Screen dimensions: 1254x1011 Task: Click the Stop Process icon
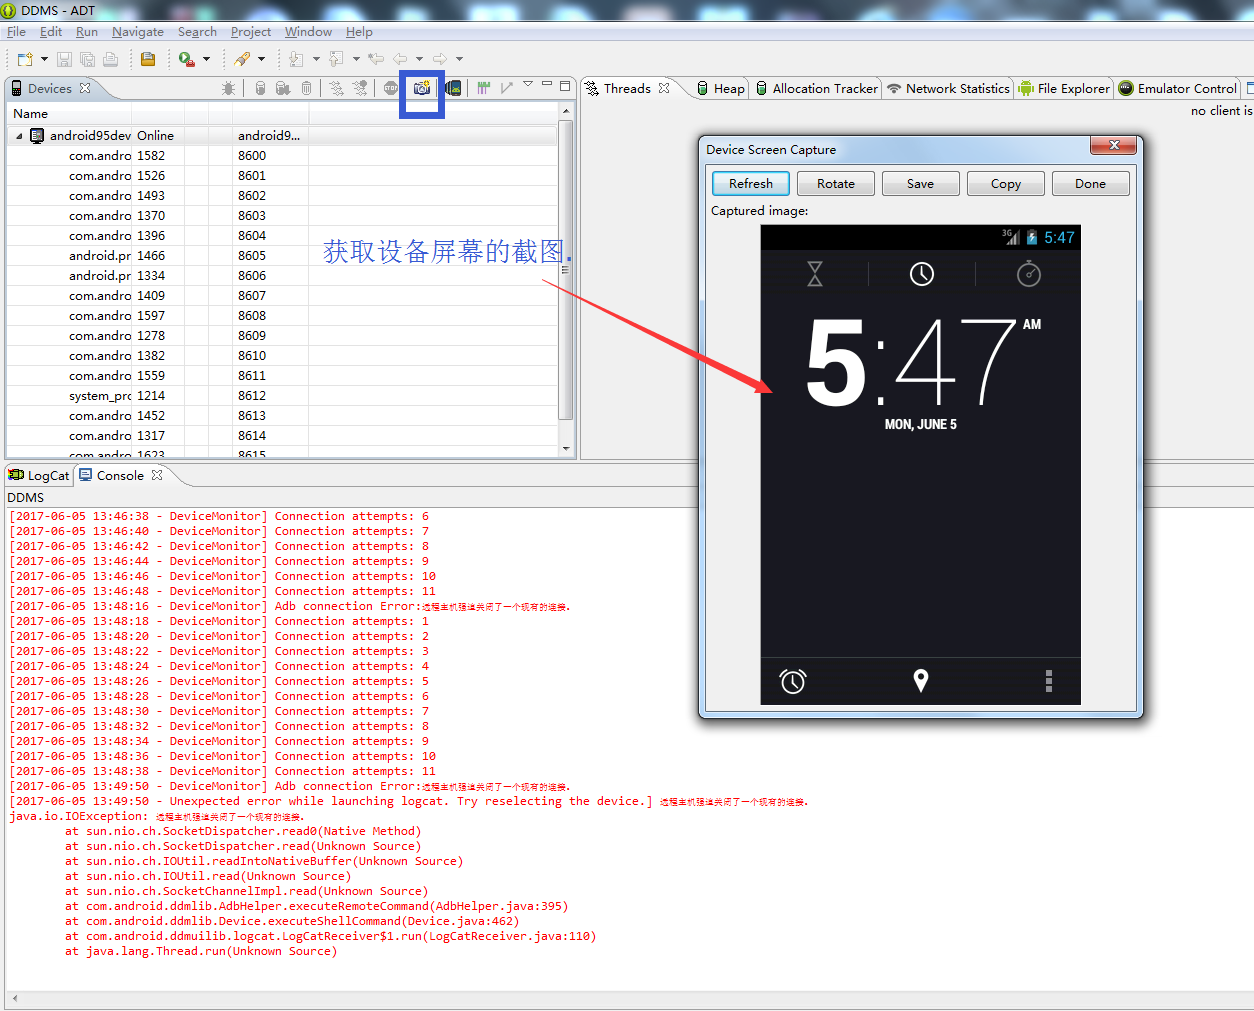391,88
